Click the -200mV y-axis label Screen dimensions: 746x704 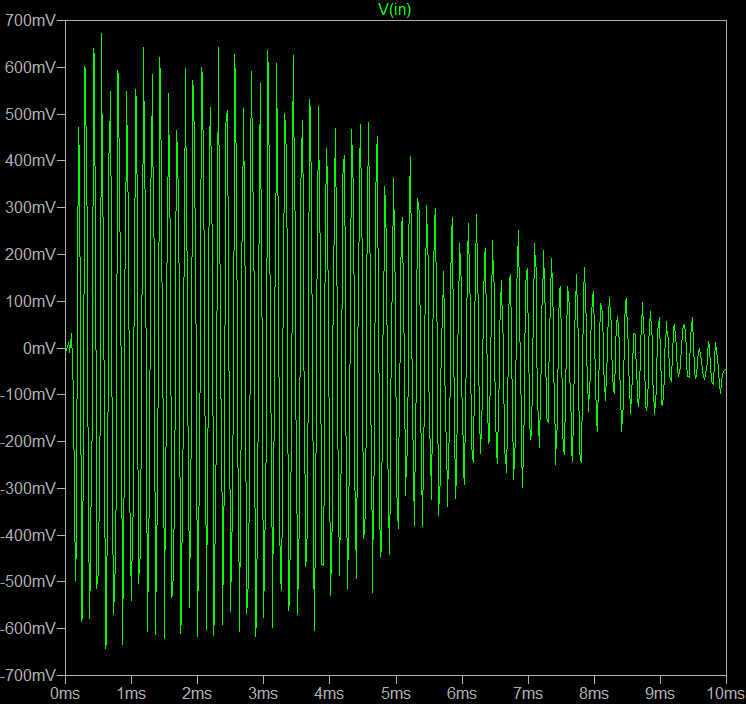[28, 441]
